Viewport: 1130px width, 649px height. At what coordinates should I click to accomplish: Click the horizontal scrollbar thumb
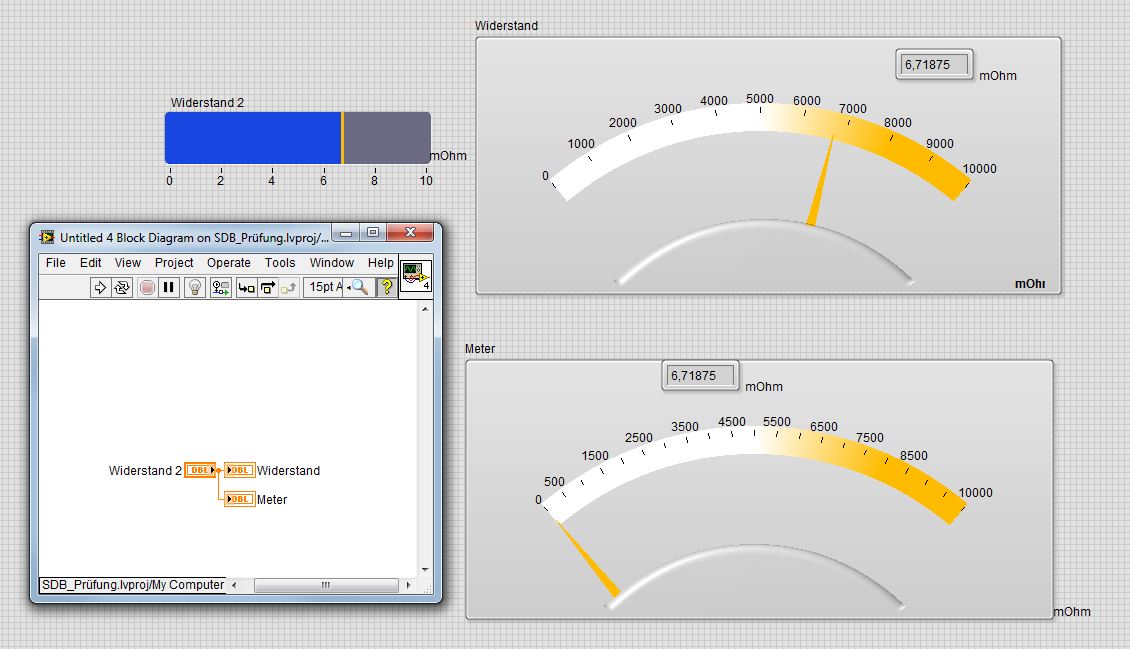(326, 585)
